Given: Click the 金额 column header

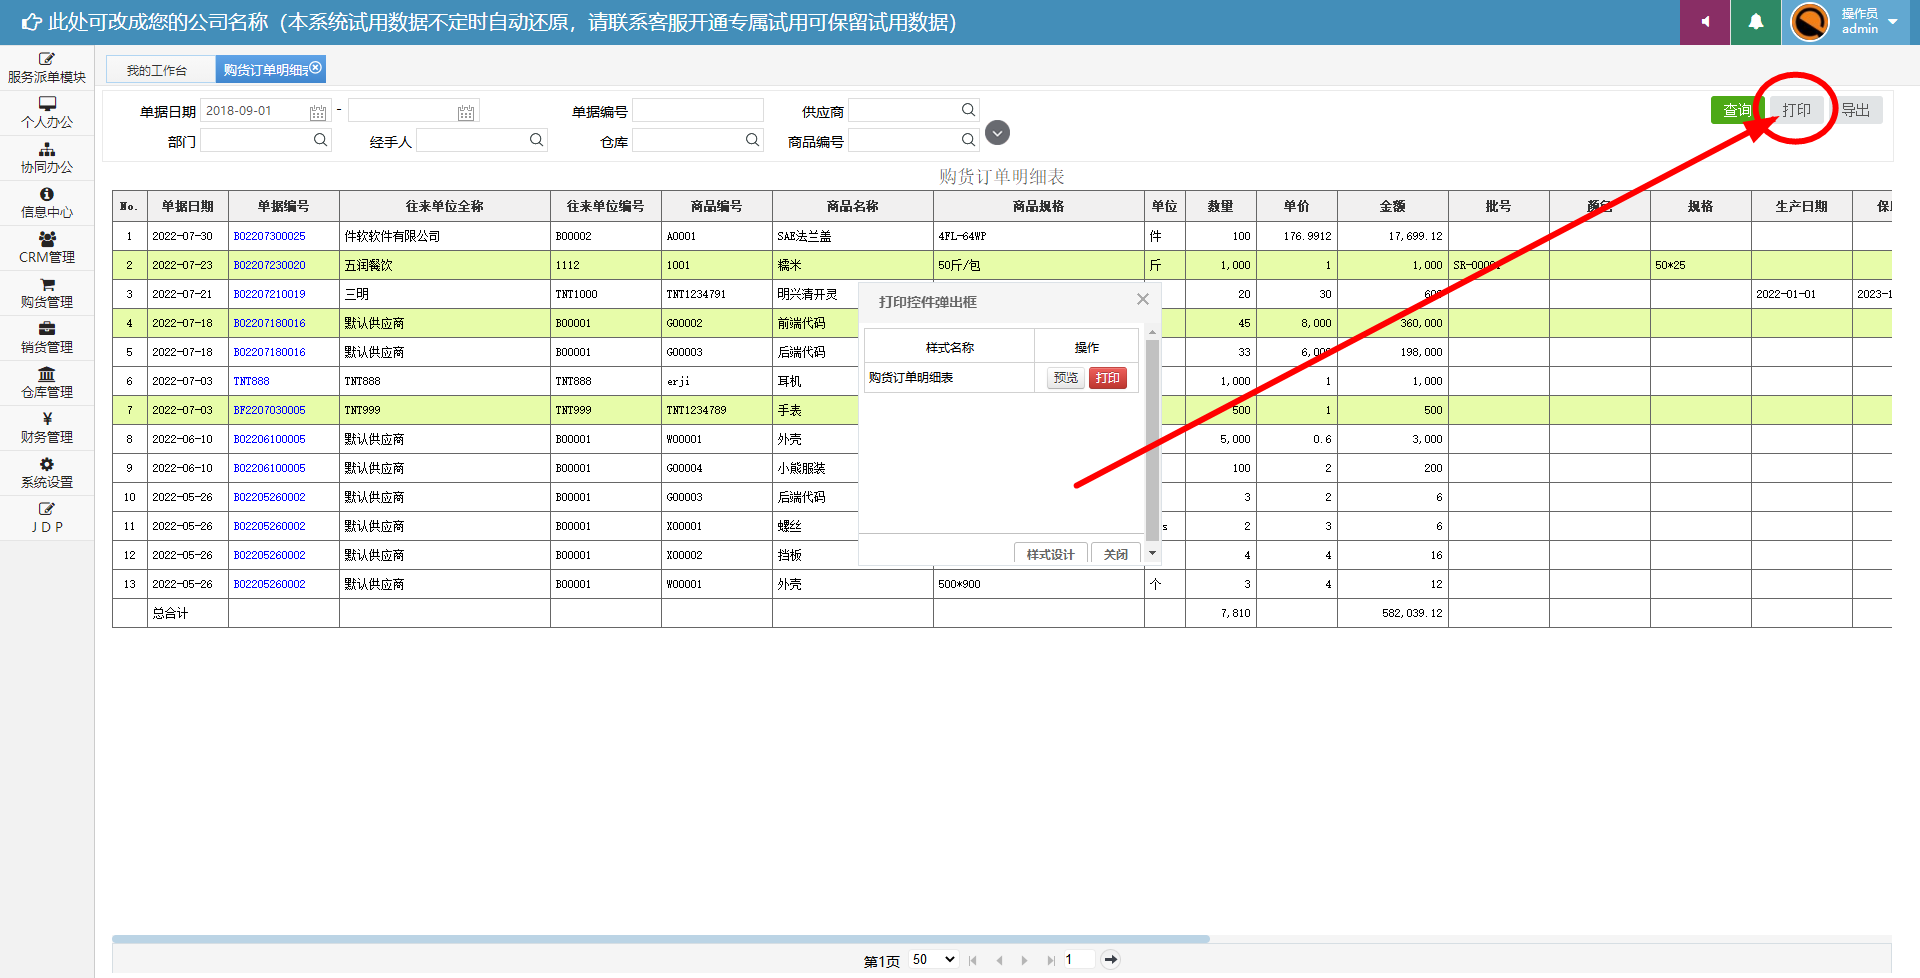Looking at the screenshot, I should pos(1393,206).
